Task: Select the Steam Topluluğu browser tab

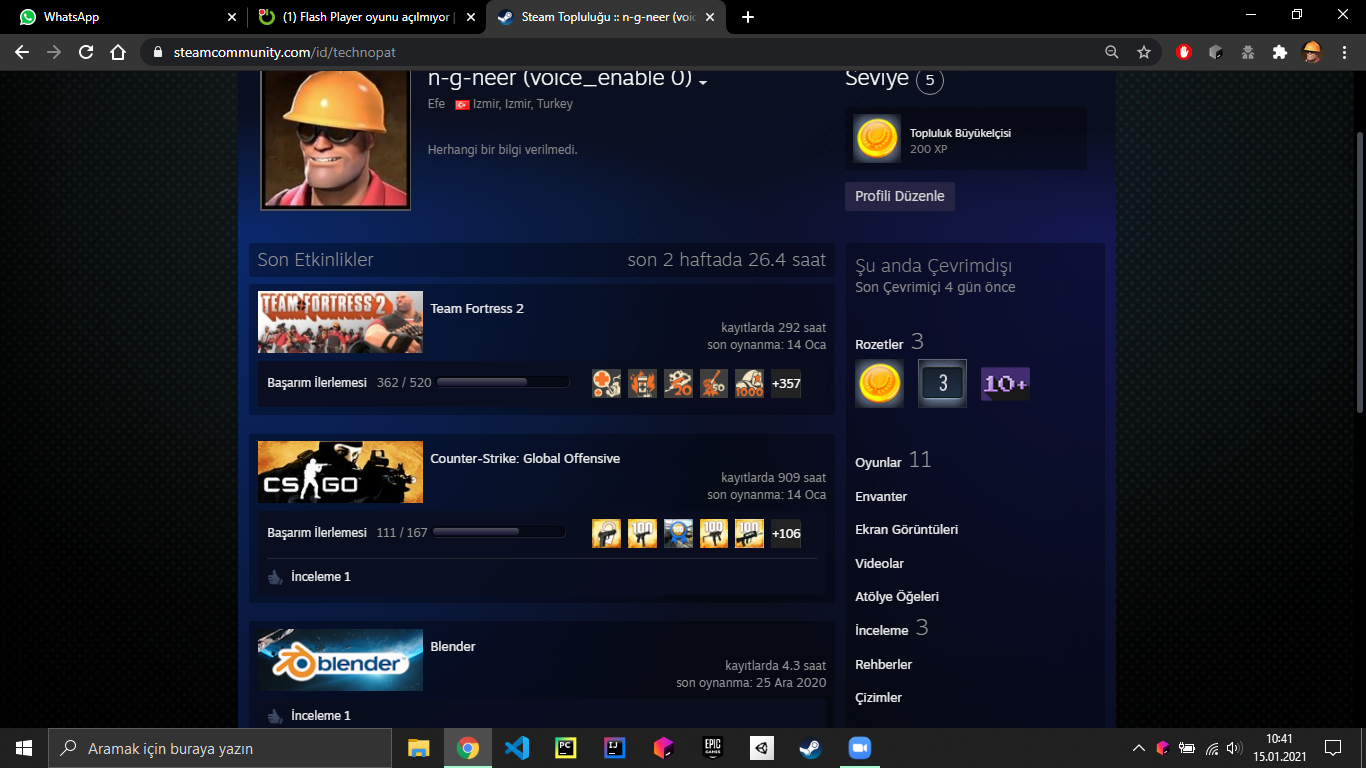Action: [607, 17]
